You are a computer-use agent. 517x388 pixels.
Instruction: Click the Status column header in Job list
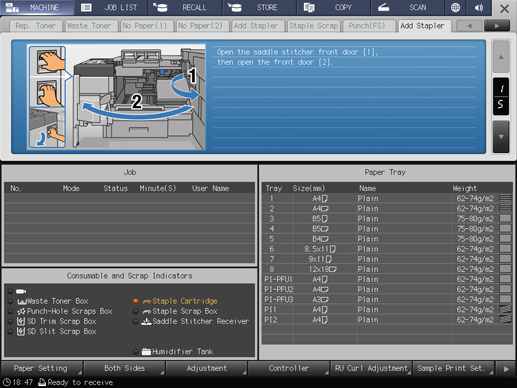coord(115,189)
